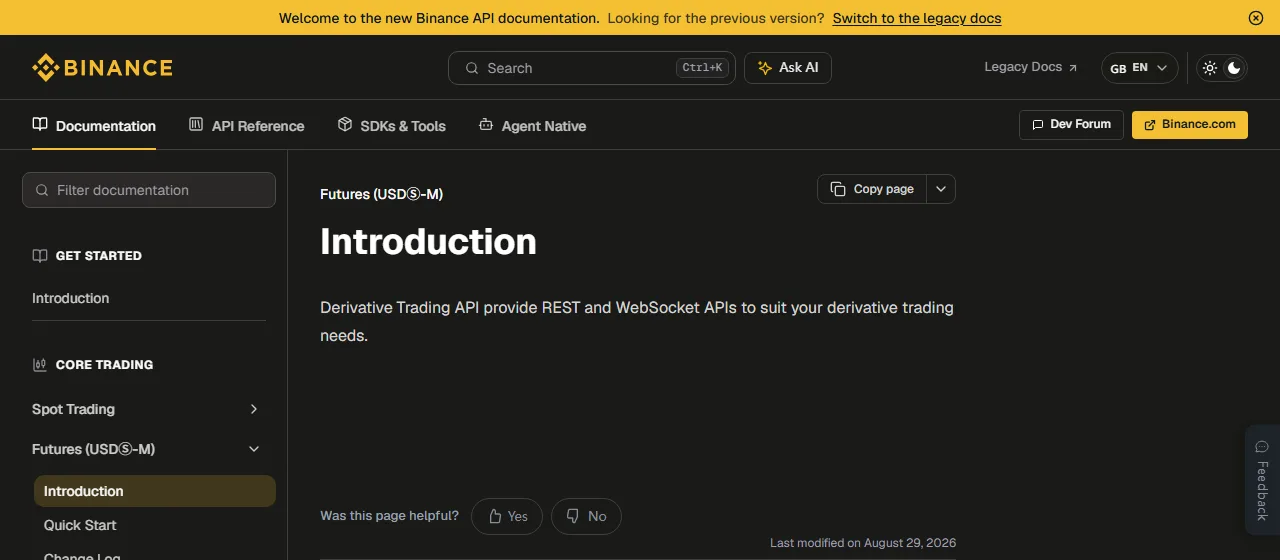Click the thumbs-down No button
This screenshot has width=1280, height=560.
pyautogui.click(x=586, y=516)
